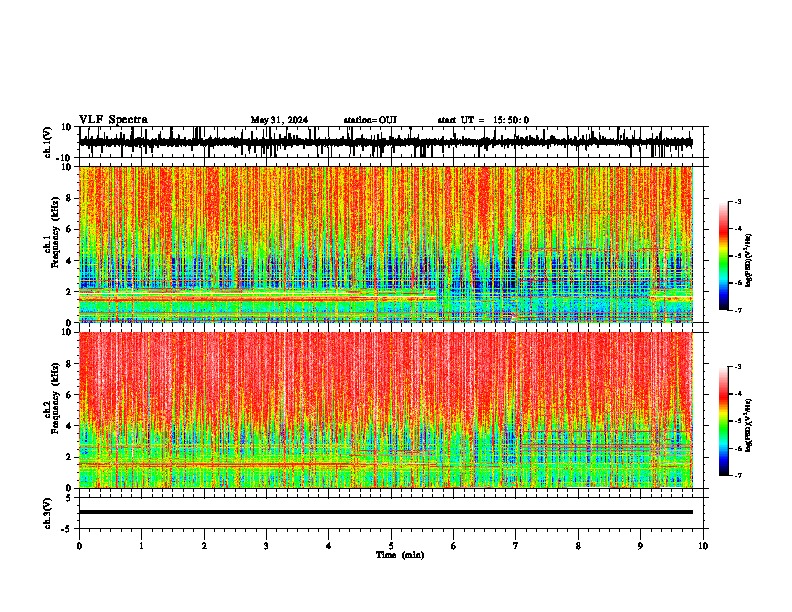The height and width of the screenshot is (612, 792).
Task: Click the ch.3(V) axis label
Action: point(48,513)
